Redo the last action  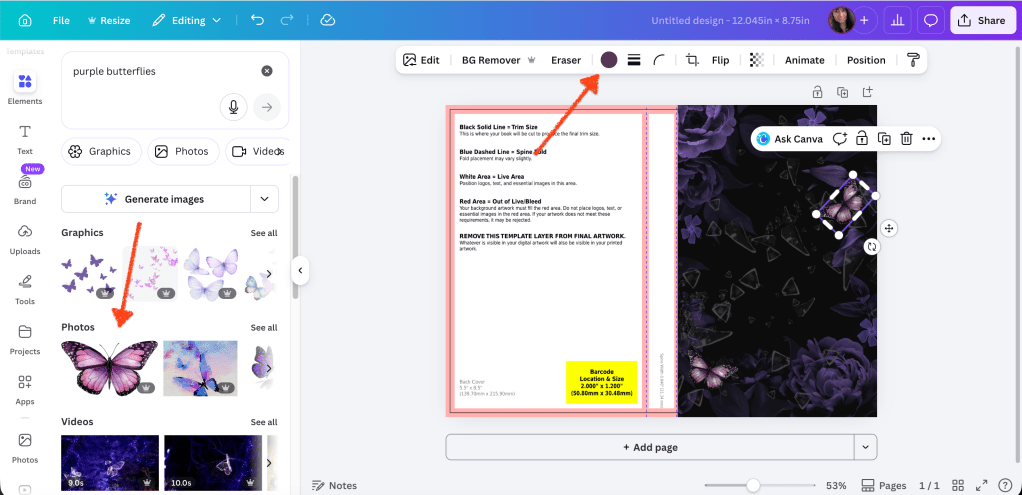coord(287,20)
